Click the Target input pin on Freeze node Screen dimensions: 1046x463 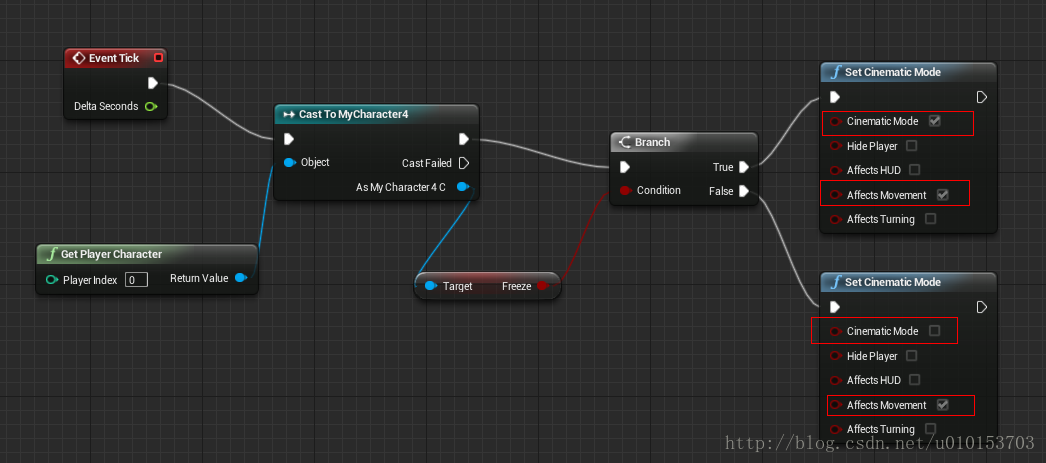point(431,286)
